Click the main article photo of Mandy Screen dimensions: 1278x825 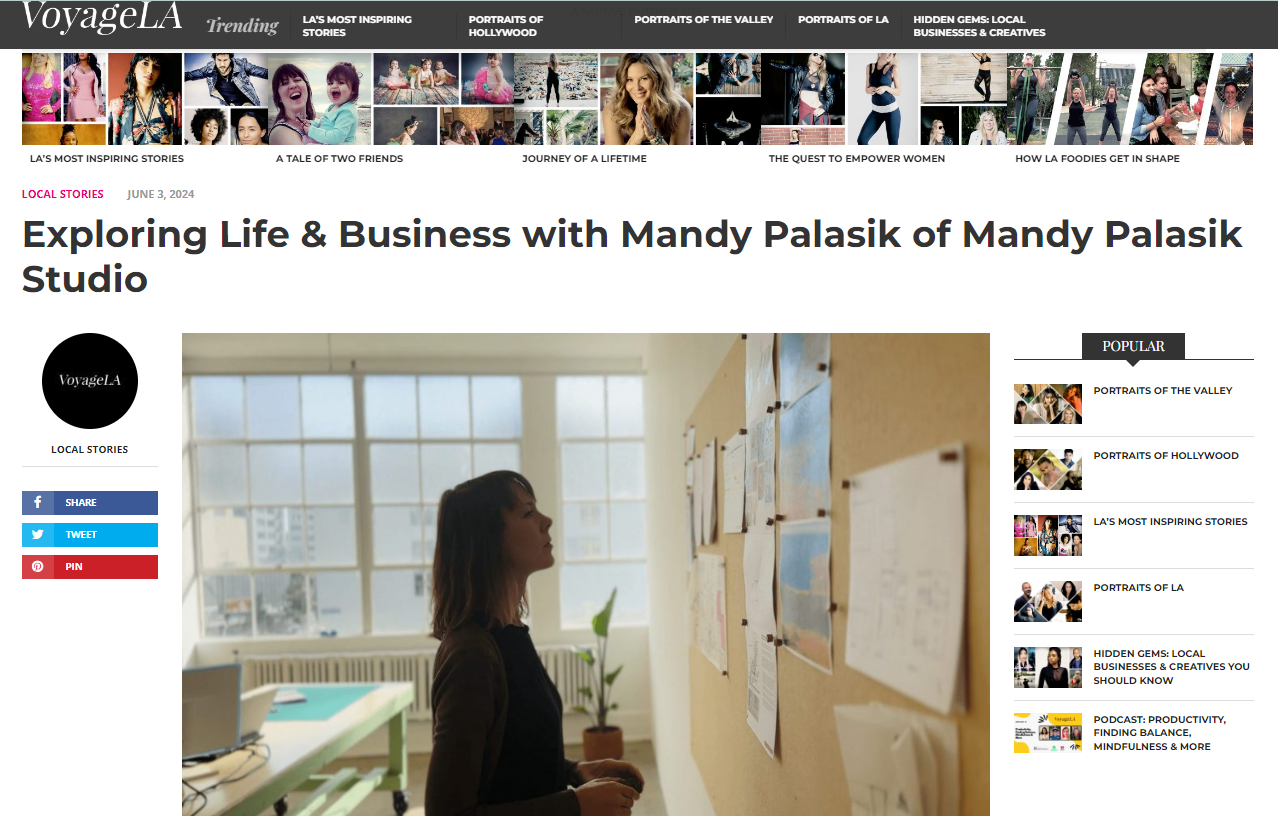tap(586, 574)
